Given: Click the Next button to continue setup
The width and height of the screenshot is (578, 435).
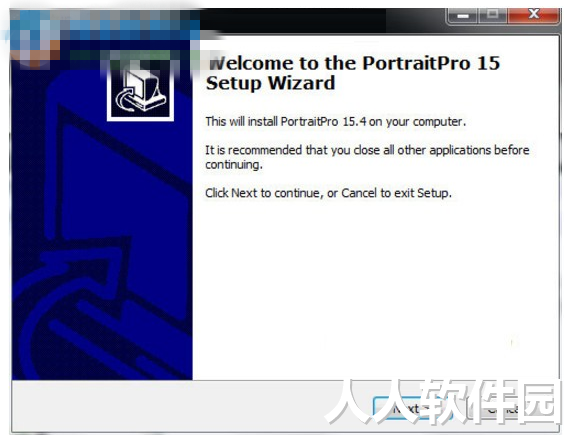Looking at the screenshot, I should (411, 408).
